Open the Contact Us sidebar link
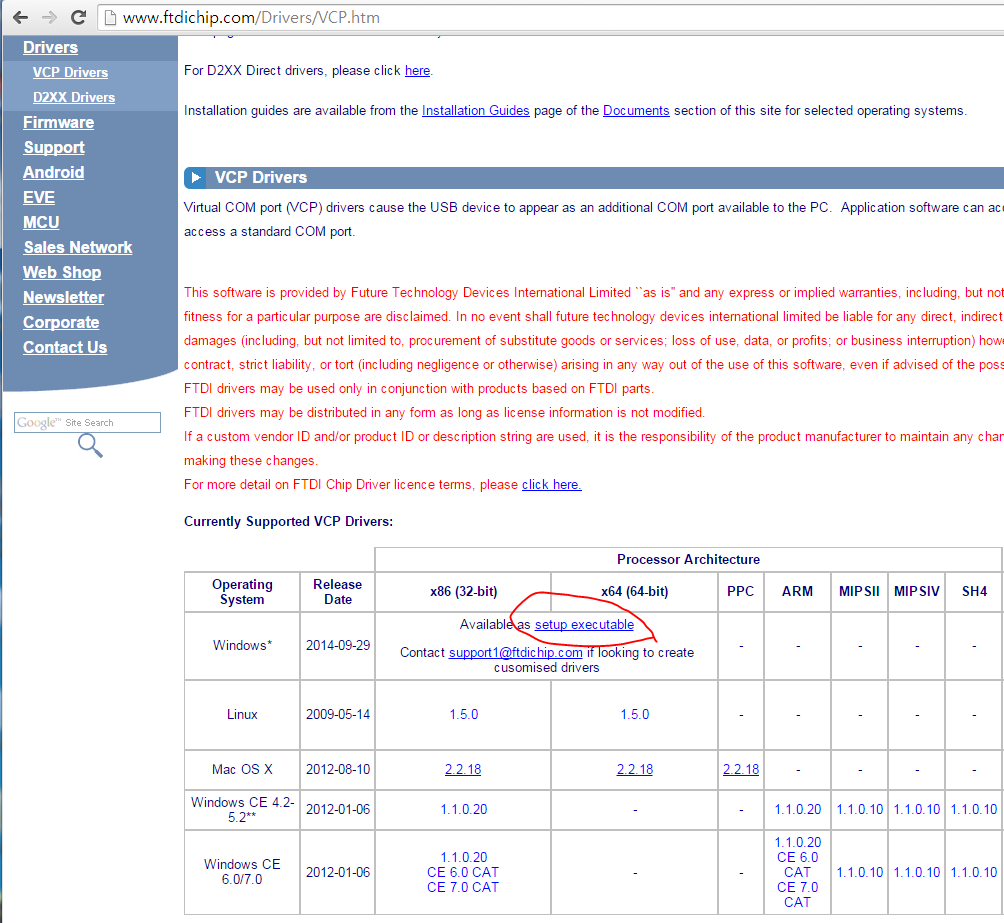Image resolution: width=1004 pixels, height=923 pixels. click(65, 347)
